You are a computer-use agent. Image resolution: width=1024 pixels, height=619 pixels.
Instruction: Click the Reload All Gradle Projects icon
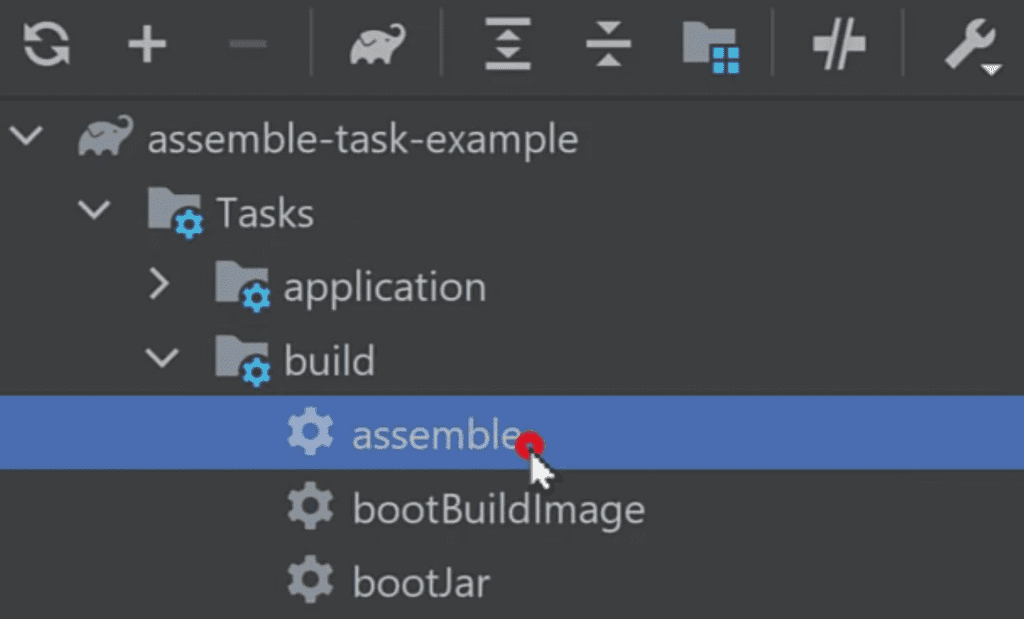pyautogui.click(x=47, y=46)
